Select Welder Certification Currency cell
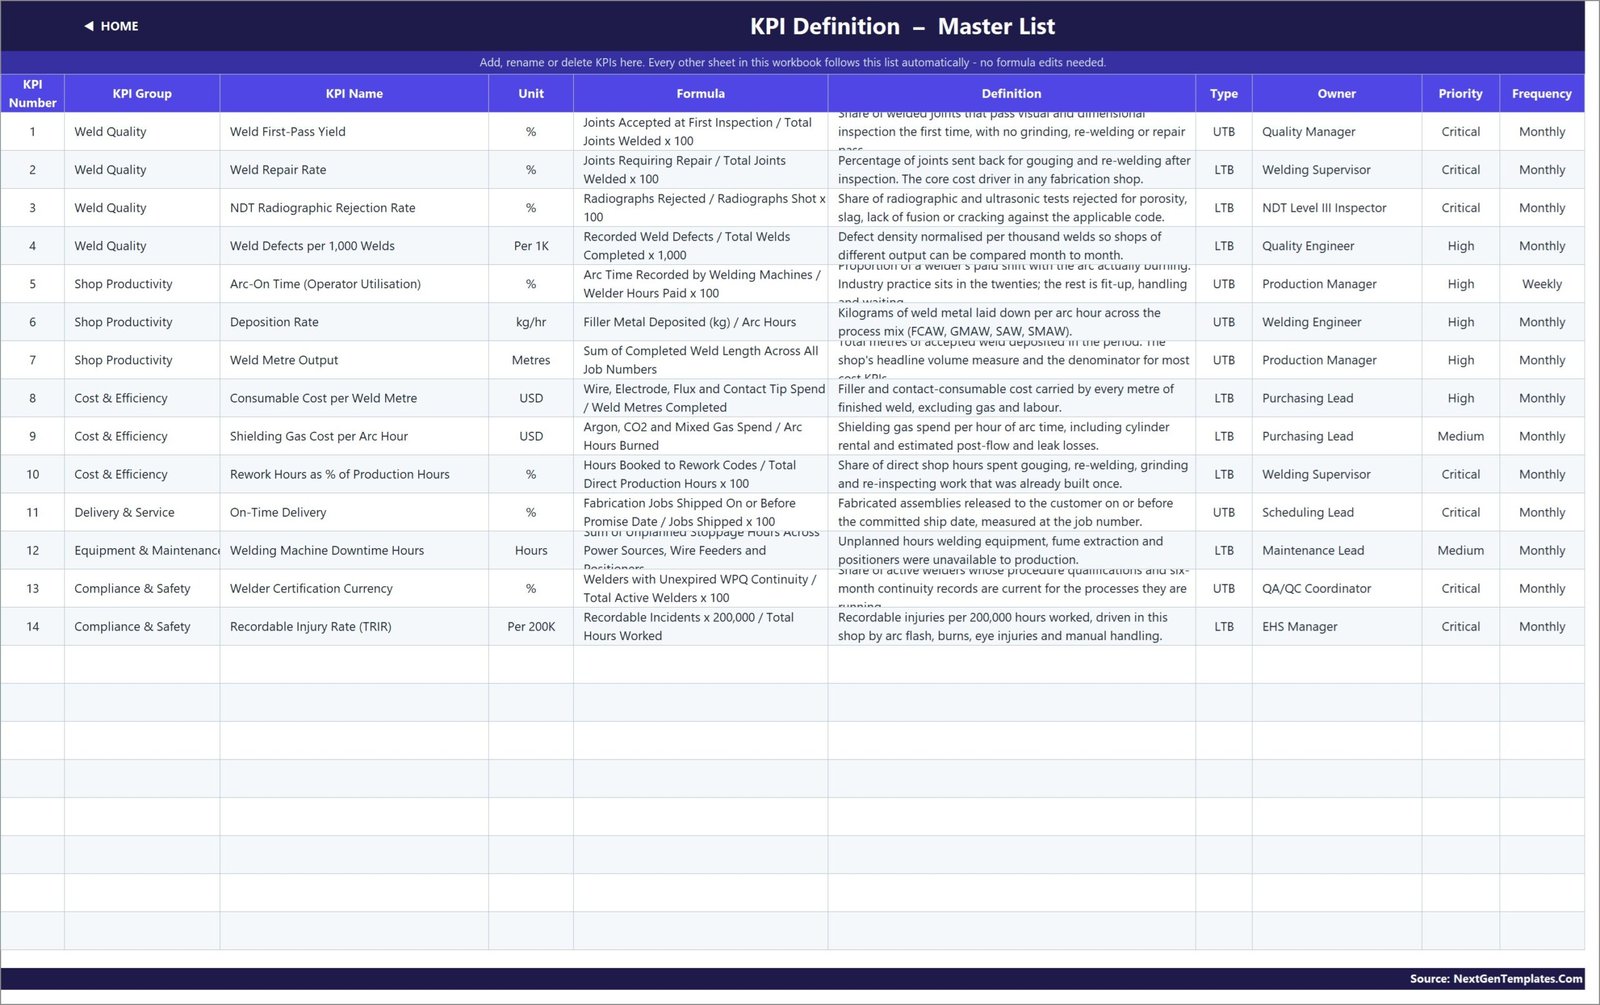Image resolution: width=1600 pixels, height=1005 pixels. (354, 588)
